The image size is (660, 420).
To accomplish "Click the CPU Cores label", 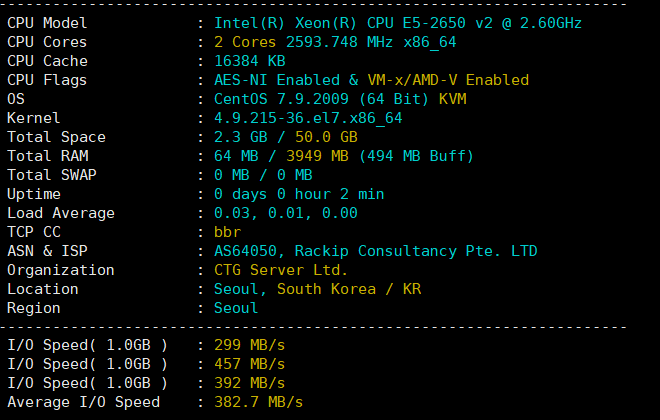I will [x=47, y=42].
